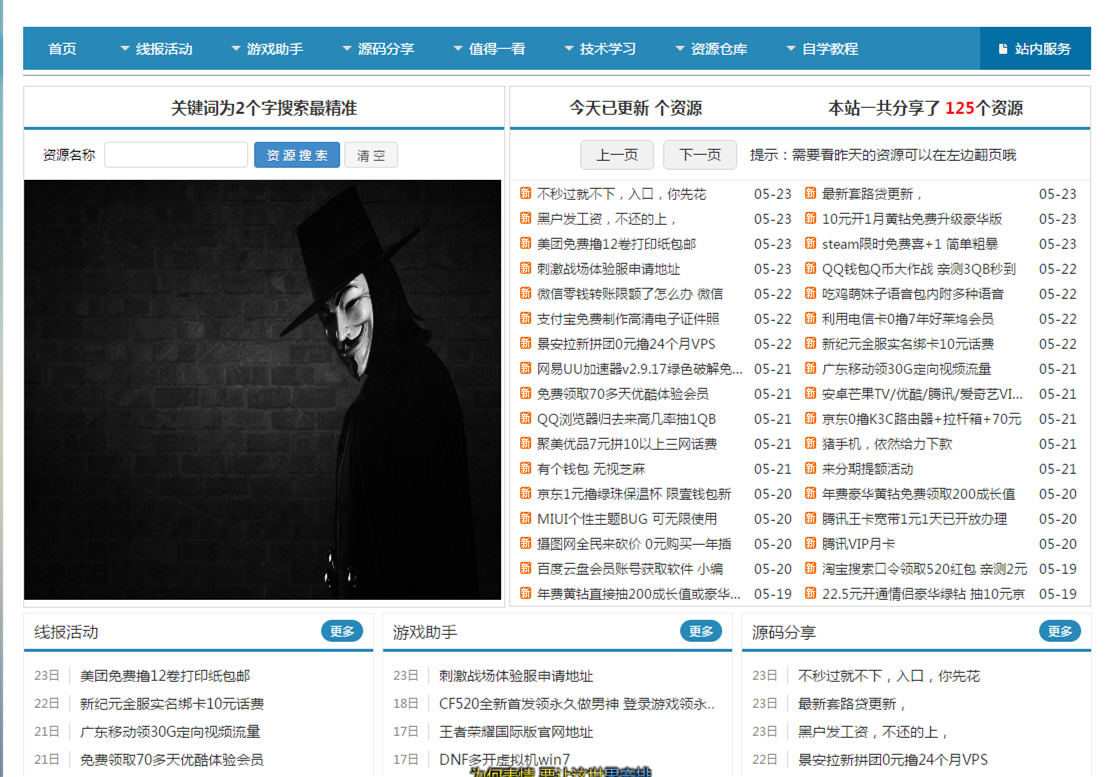
Task: Select 首页 in the navigation bar
Action: [62, 48]
